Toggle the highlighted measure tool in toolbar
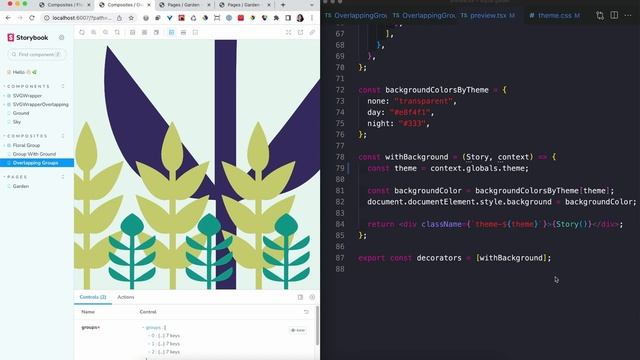This screenshot has height=360, width=640. 171,32
